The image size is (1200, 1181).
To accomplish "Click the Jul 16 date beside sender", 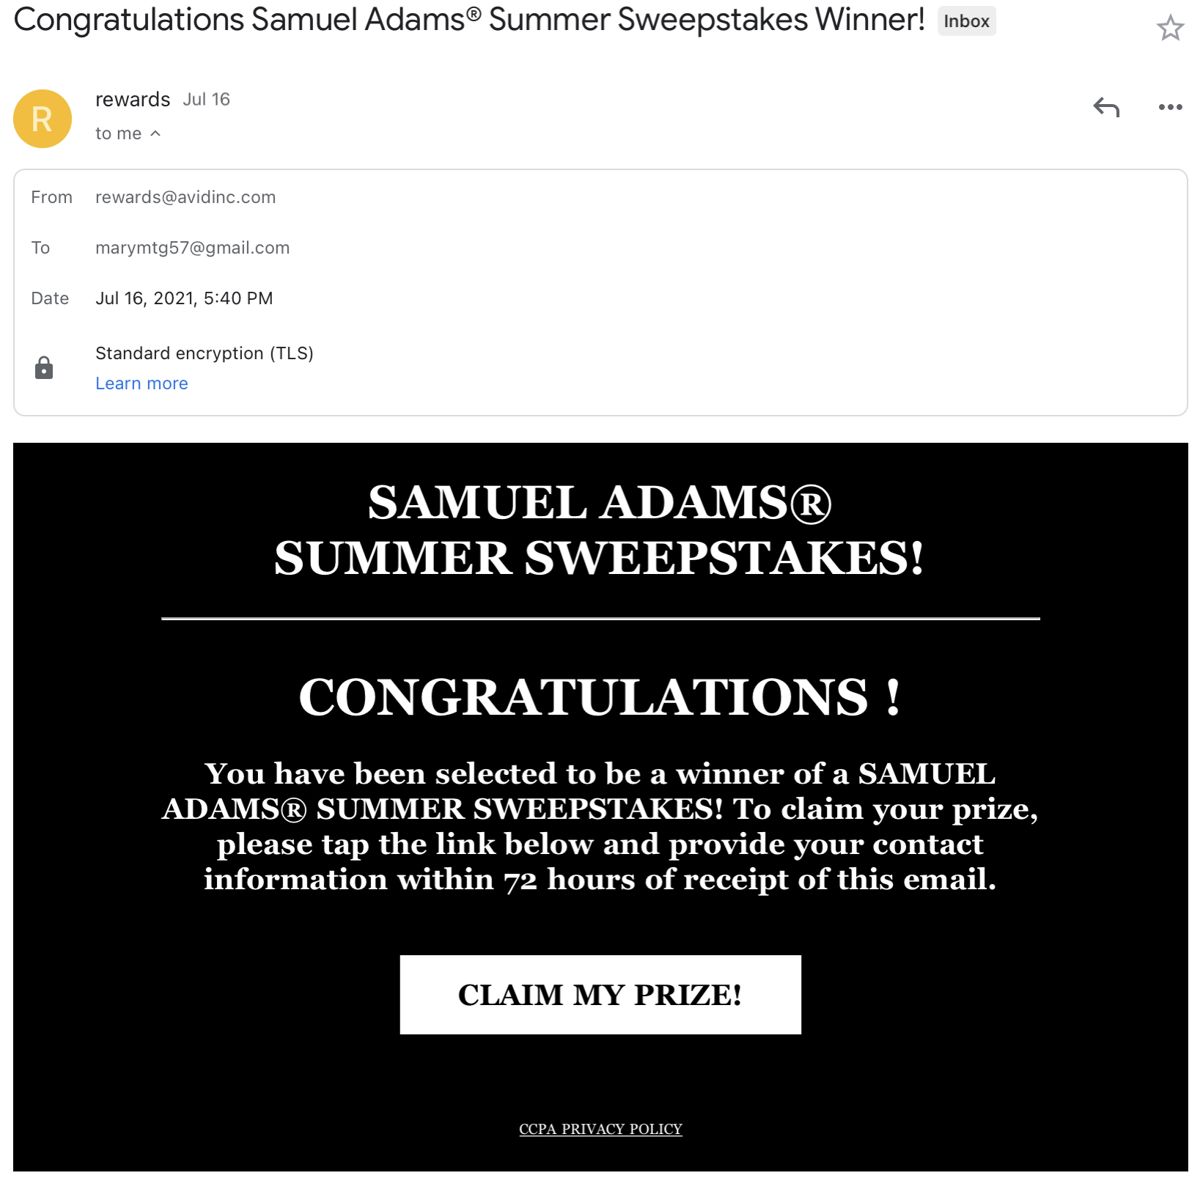I will tap(206, 99).
